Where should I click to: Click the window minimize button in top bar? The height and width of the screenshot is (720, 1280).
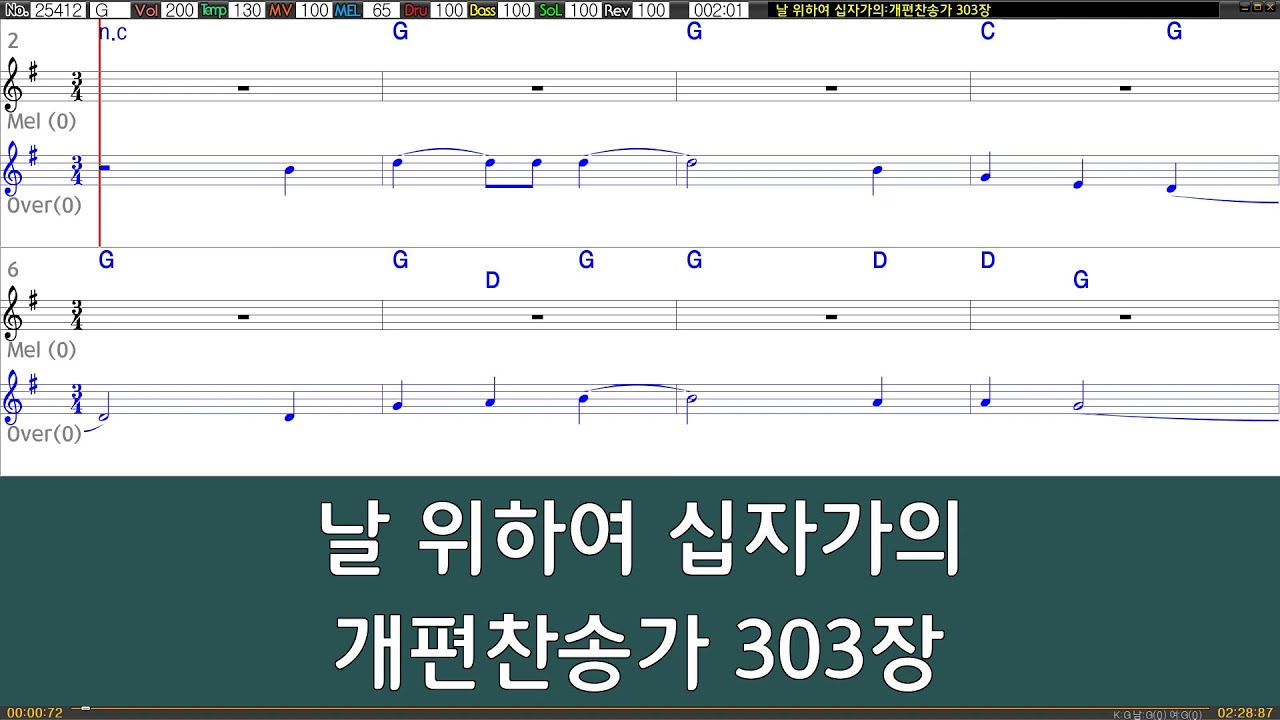coord(1244,8)
